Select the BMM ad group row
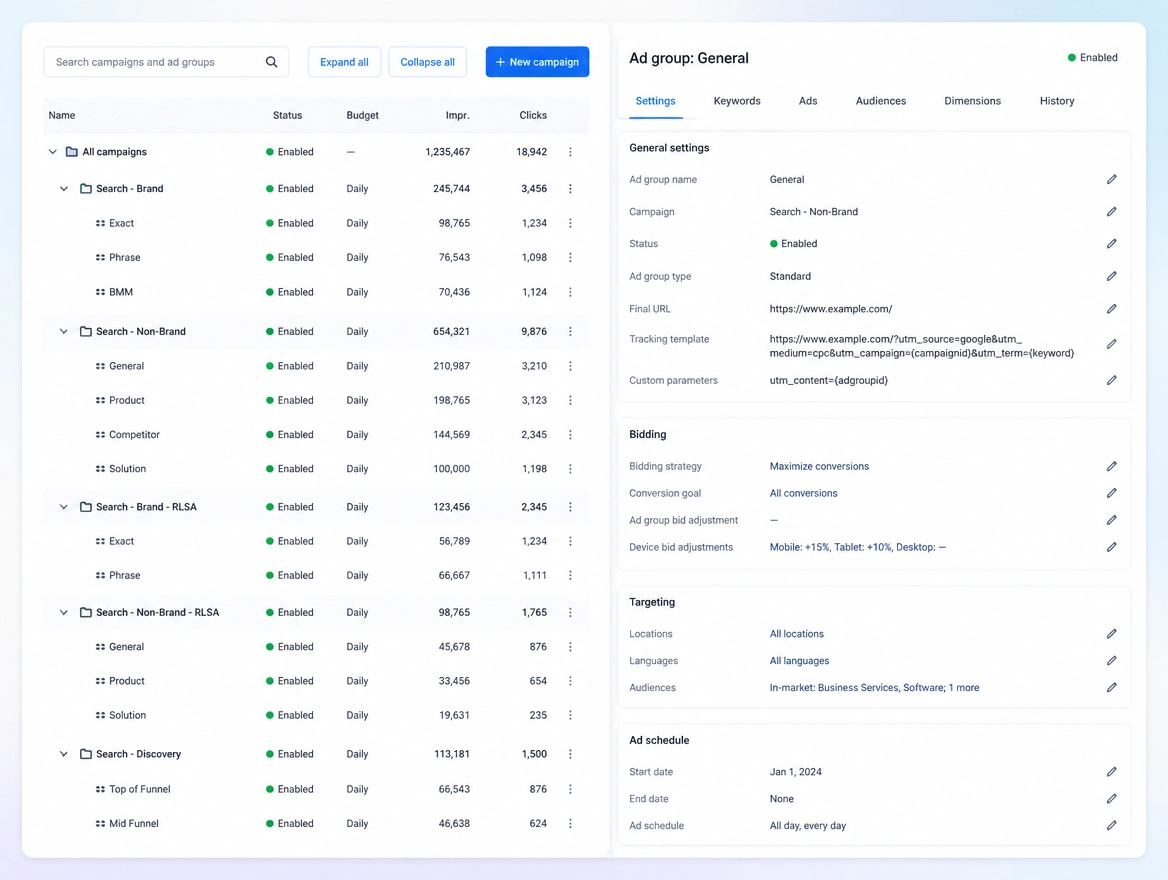Image resolution: width=1168 pixels, height=880 pixels. click(316, 292)
